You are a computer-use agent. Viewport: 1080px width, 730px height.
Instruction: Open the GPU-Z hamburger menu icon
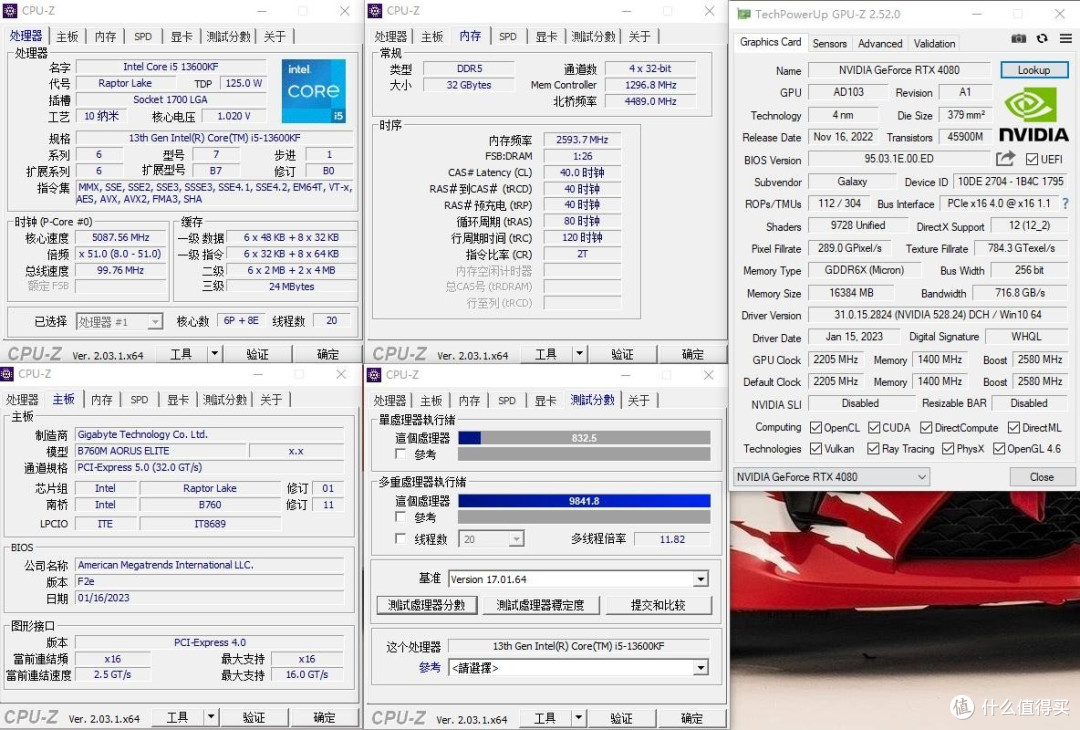point(1066,39)
